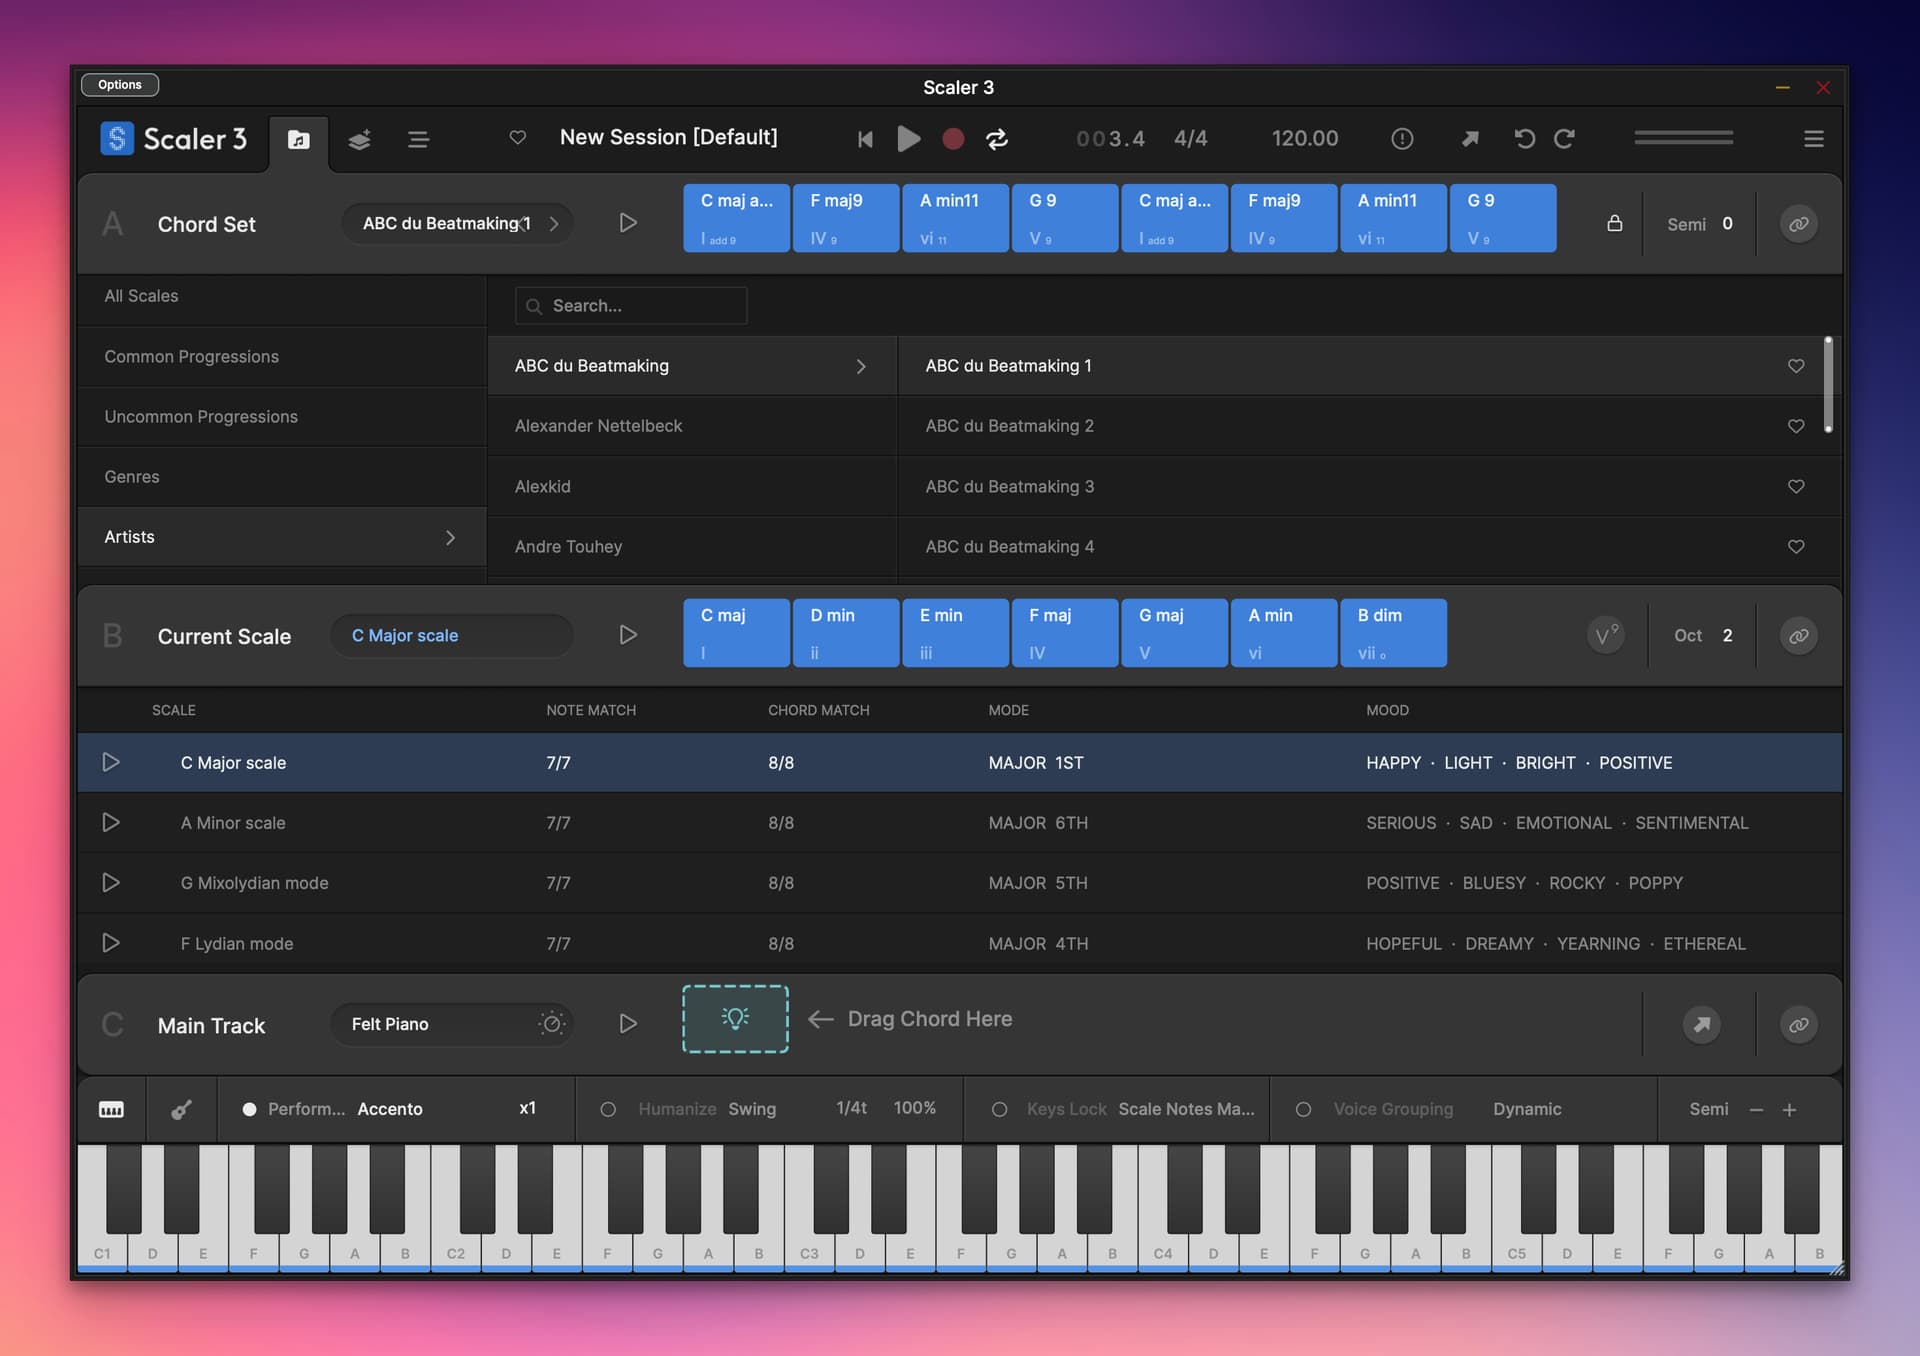Open the layers stack tab
The height and width of the screenshot is (1356, 1920).
point(359,139)
